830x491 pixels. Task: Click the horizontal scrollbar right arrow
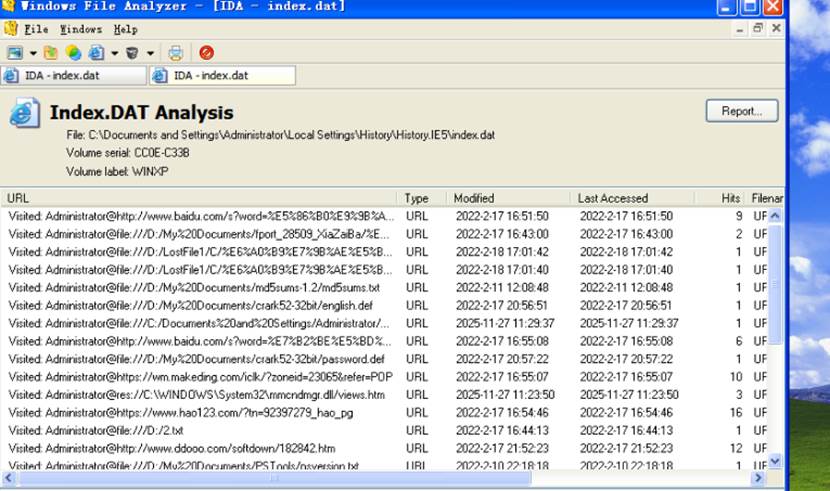click(x=758, y=478)
